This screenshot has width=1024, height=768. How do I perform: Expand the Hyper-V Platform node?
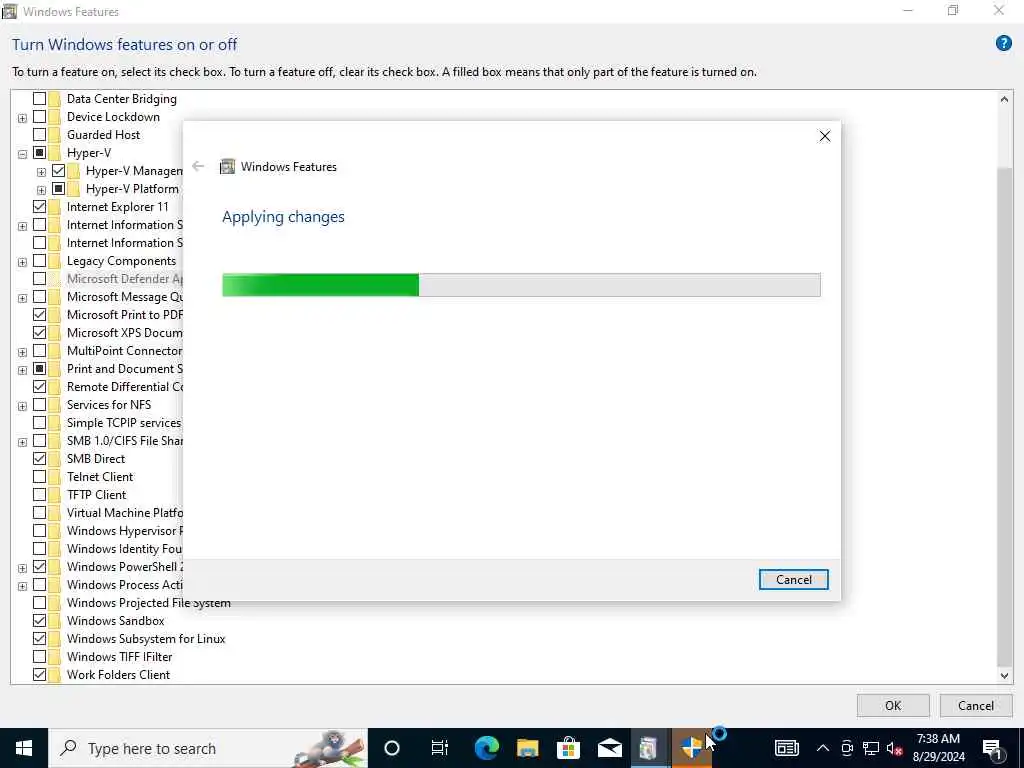pyautogui.click(x=41, y=190)
